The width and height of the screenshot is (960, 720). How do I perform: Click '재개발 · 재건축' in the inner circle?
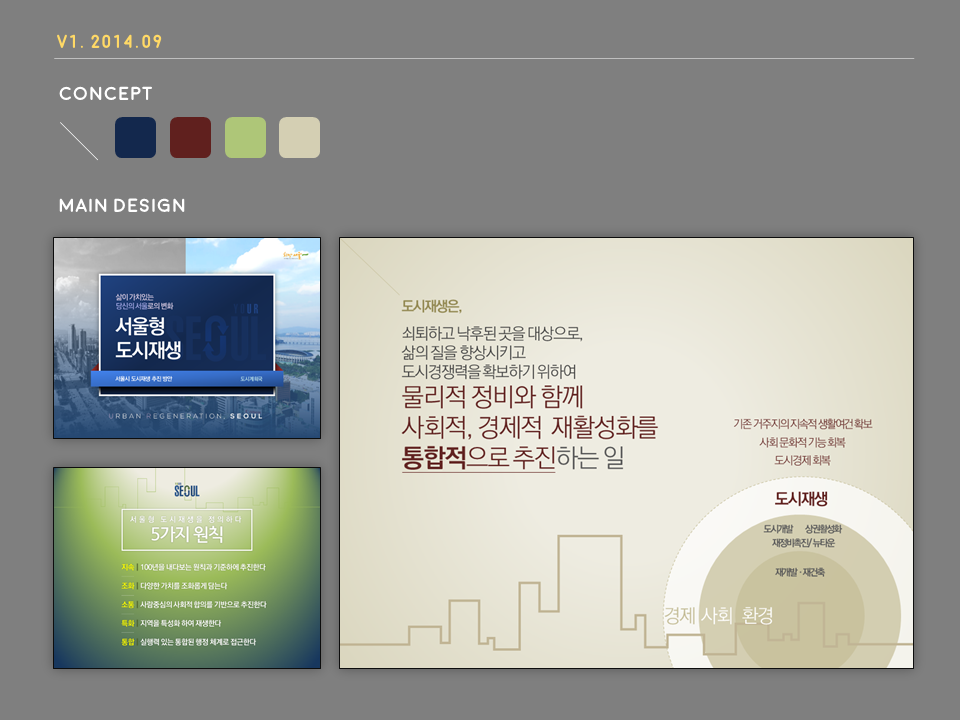click(x=800, y=572)
